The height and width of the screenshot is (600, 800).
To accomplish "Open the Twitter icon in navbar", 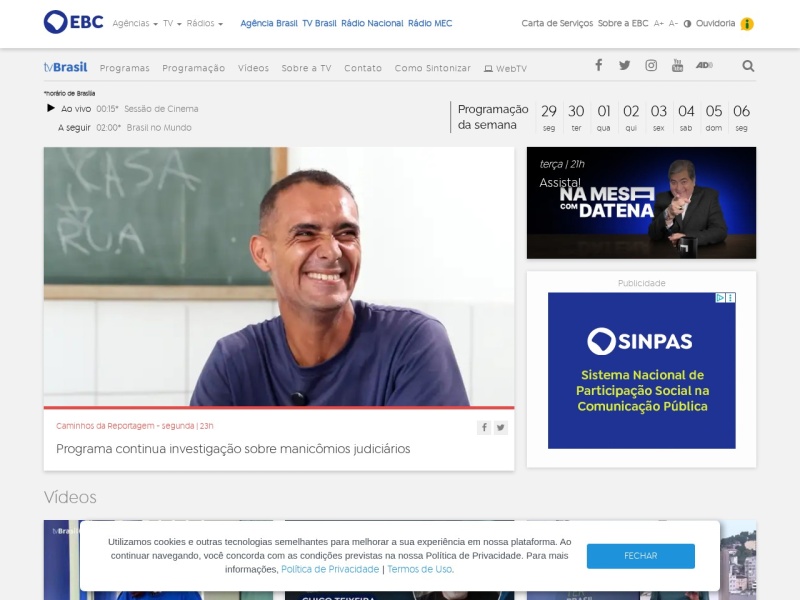I will [x=624, y=65].
